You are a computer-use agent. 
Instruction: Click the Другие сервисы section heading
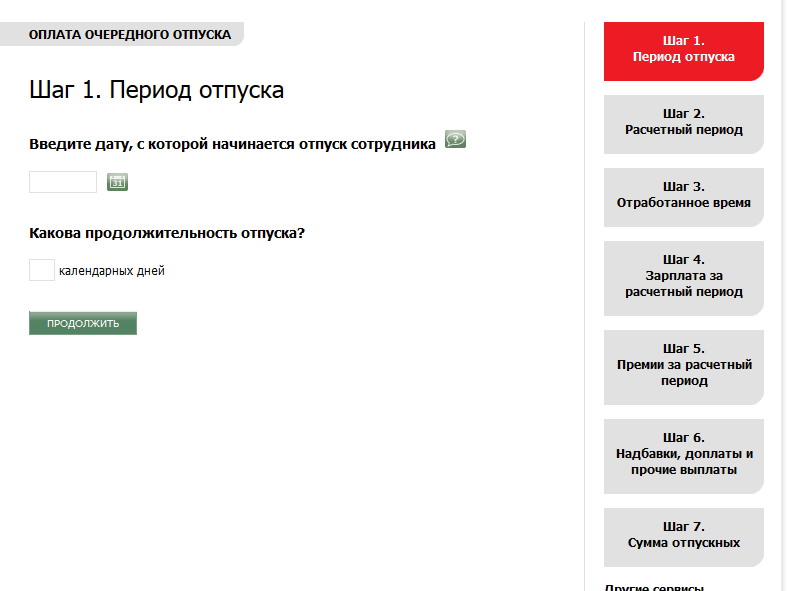655,586
